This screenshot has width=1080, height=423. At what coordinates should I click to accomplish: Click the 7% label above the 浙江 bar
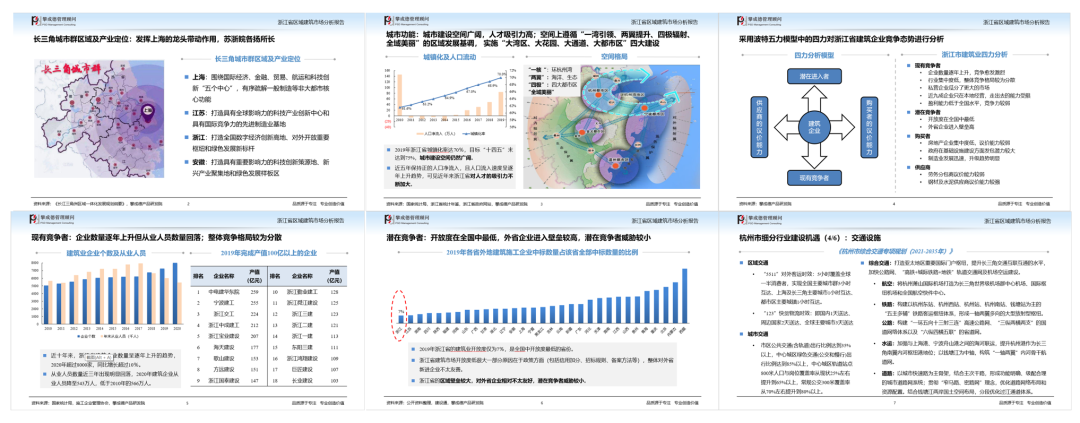click(399, 310)
